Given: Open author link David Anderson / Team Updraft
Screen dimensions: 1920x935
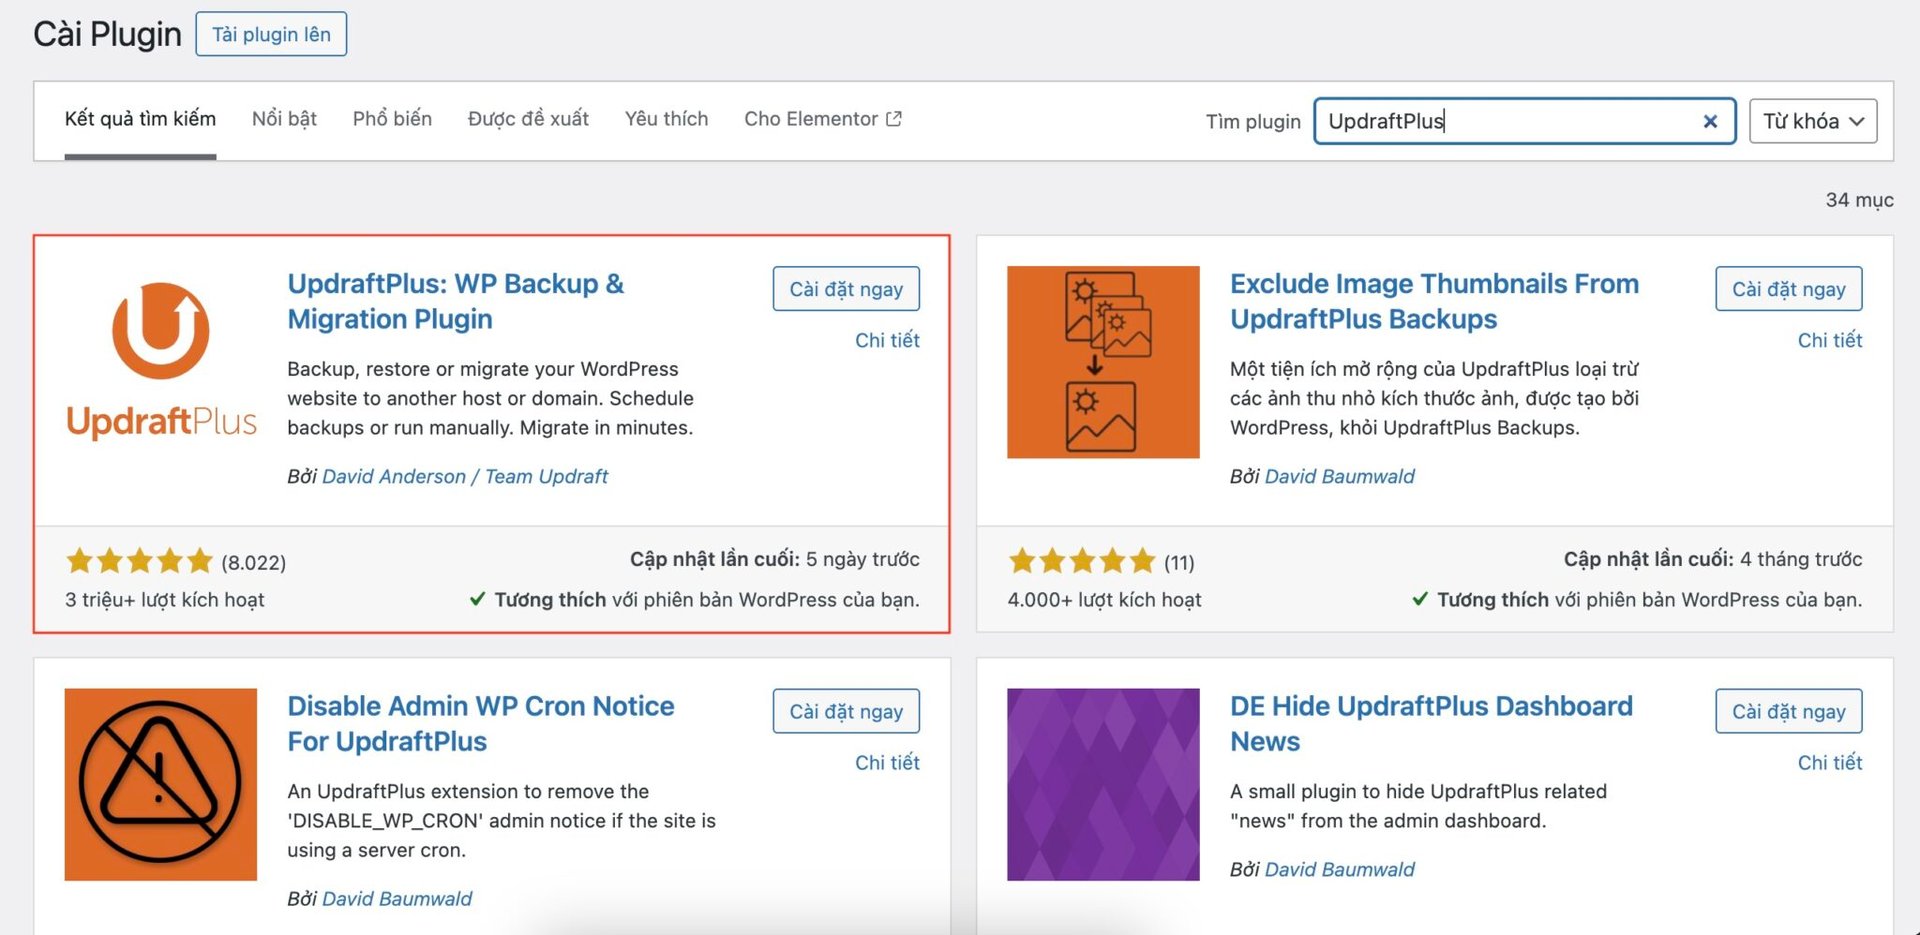Looking at the screenshot, I should (x=464, y=476).
